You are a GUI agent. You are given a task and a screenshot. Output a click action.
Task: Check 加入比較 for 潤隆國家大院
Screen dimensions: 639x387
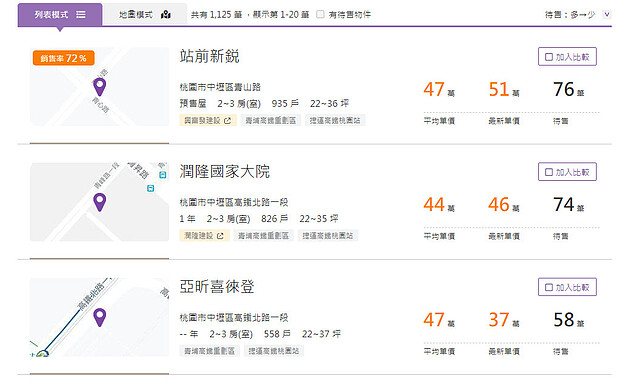click(x=567, y=172)
